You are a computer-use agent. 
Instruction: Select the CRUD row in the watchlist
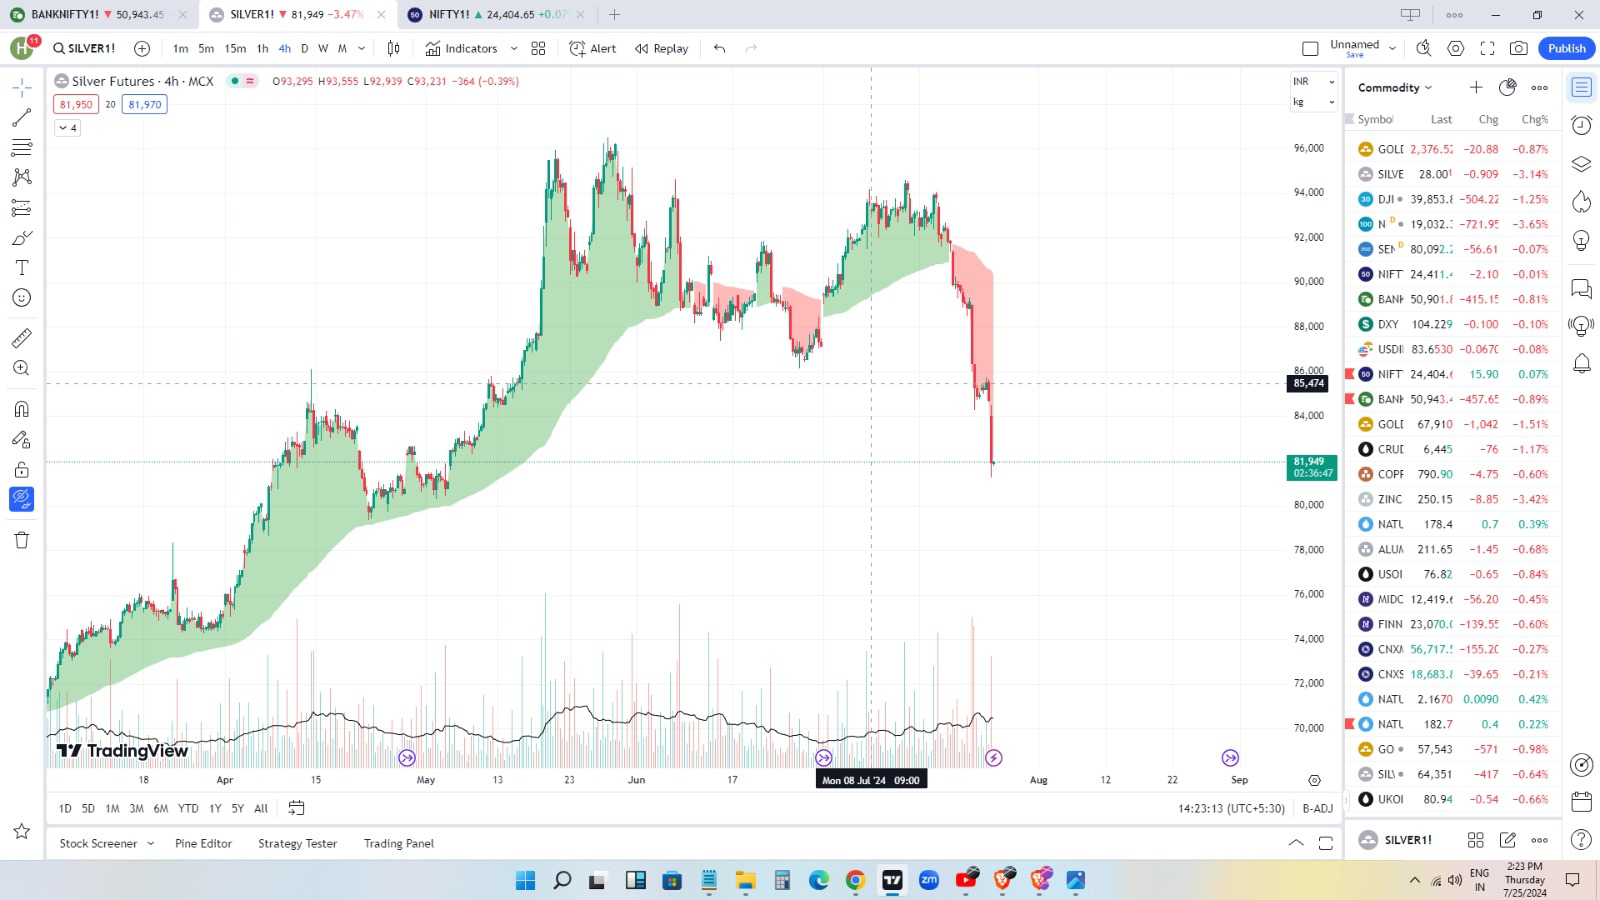tap(1453, 449)
